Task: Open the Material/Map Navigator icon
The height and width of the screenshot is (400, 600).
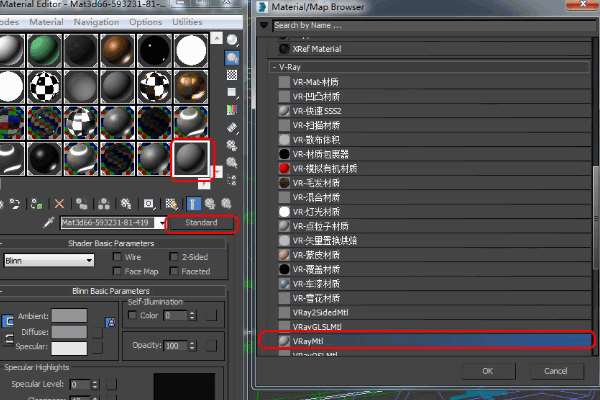Action: (x=232, y=180)
